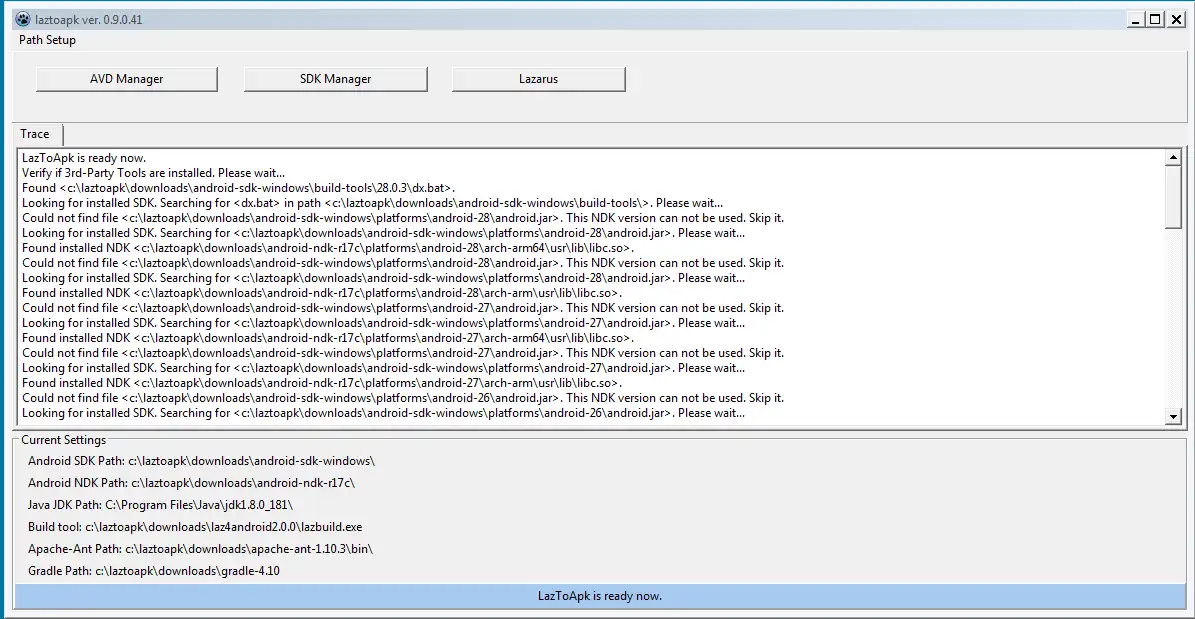Screen dimensions: 1195x619
Task: Click the Java JDK Path setting
Action: (160, 505)
